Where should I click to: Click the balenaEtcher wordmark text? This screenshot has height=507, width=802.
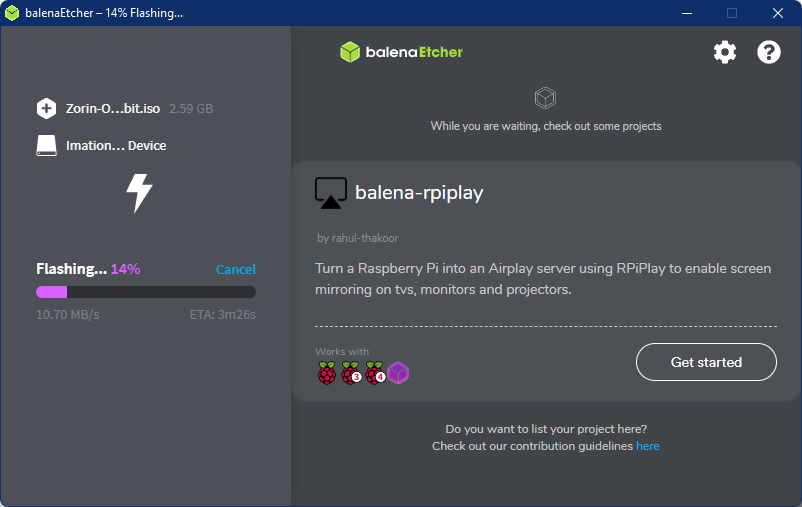(414, 52)
